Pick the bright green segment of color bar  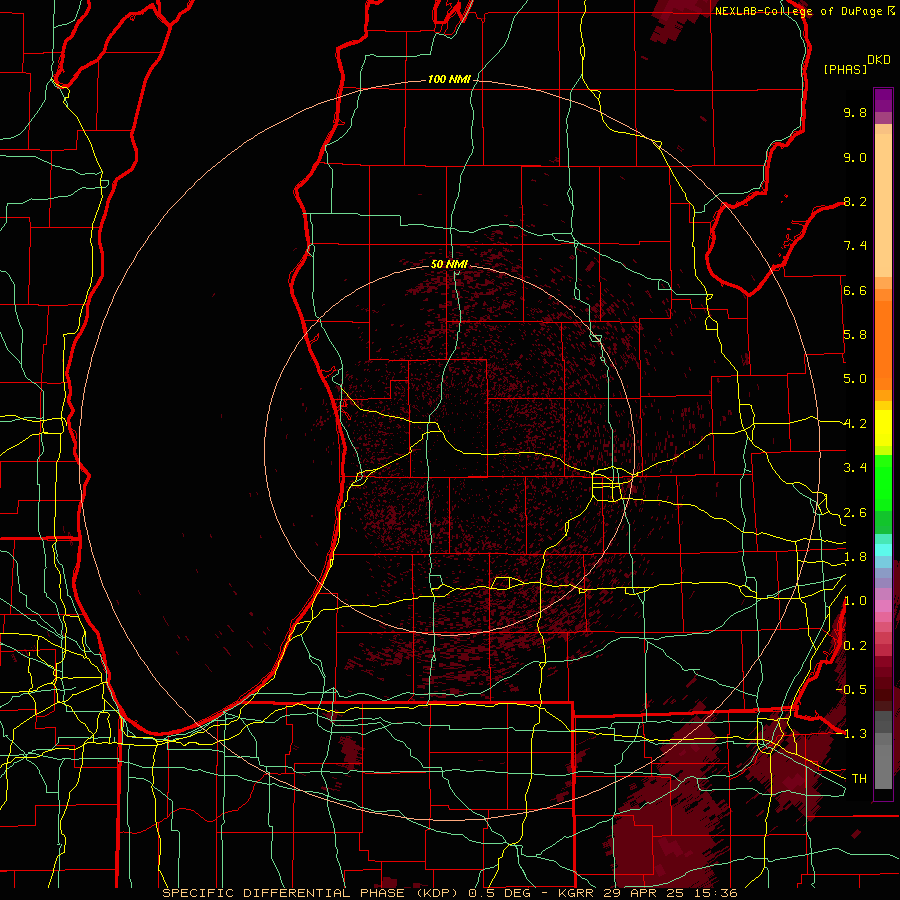tap(883, 483)
